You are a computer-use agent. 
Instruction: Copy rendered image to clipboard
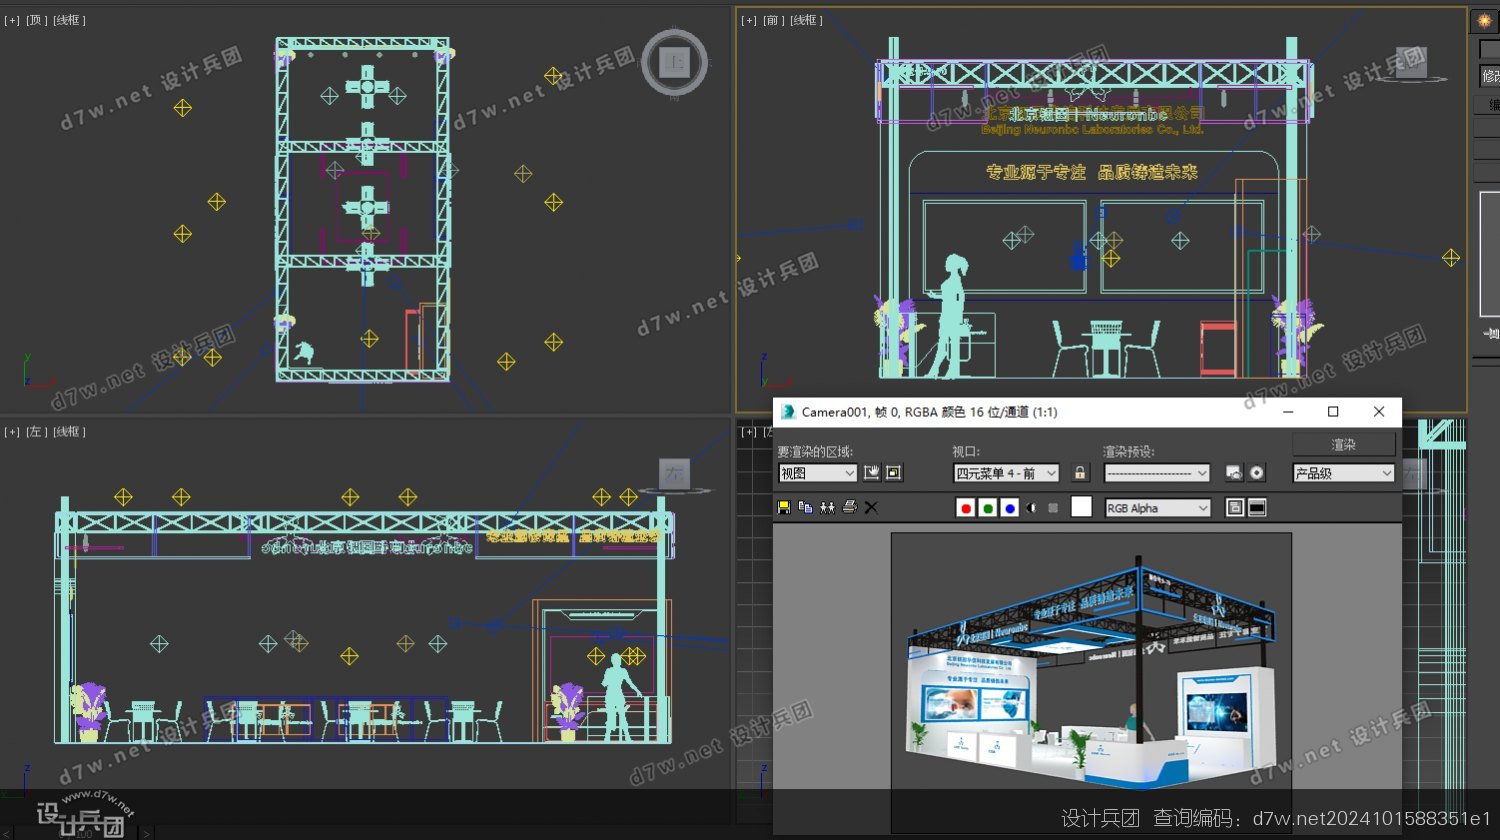pos(806,508)
